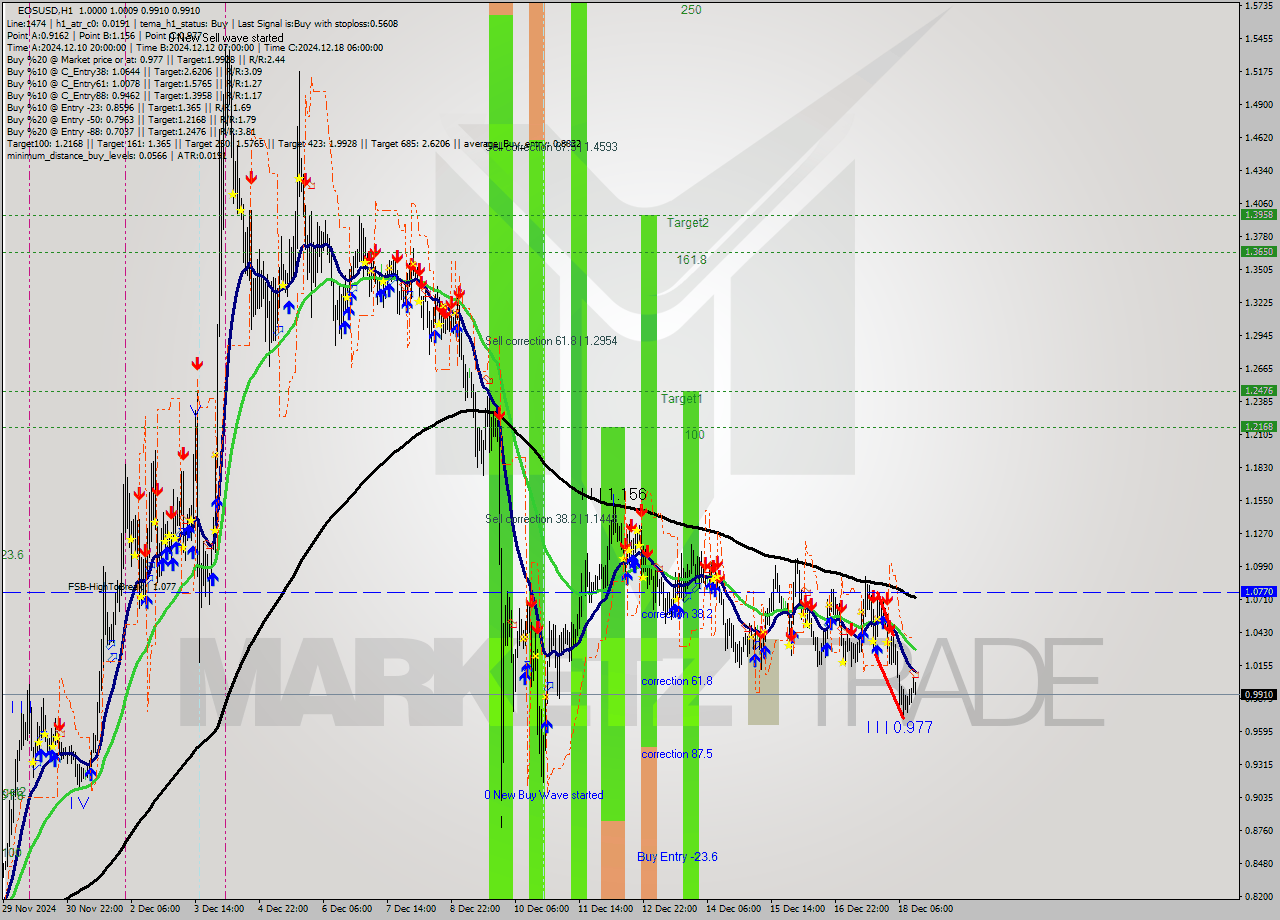Click the 'Buy %20 @ Entry -50: 0.7963' line

[131, 119]
